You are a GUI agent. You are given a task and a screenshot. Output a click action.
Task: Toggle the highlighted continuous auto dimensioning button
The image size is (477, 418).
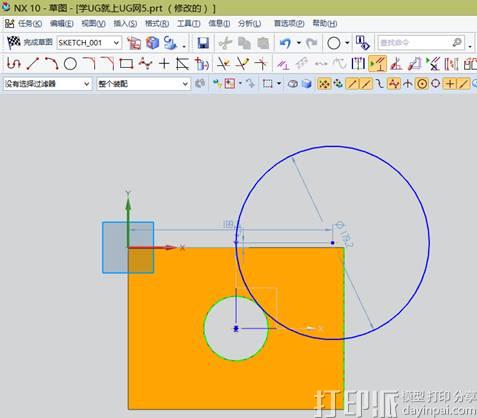pos(377,63)
